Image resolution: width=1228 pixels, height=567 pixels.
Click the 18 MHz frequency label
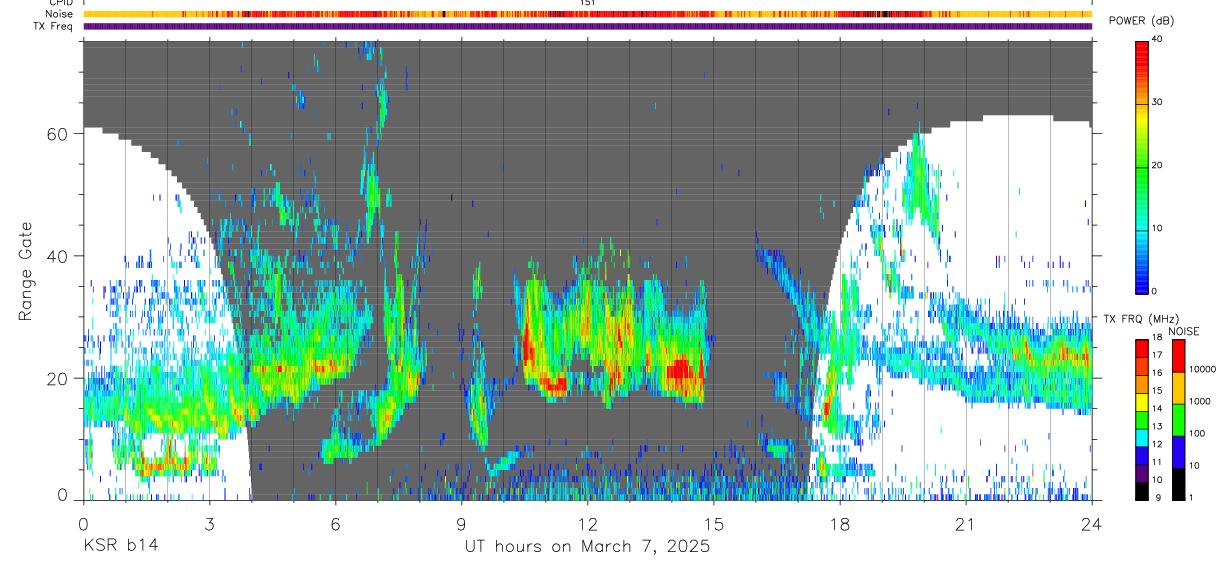click(x=1158, y=339)
